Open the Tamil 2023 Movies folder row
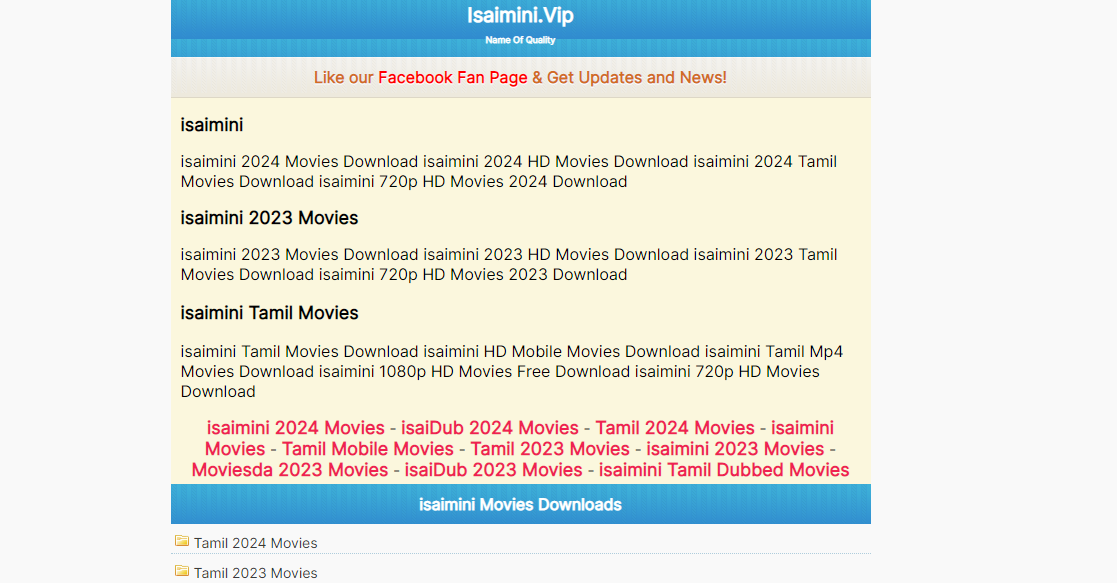The height and width of the screenshot is (583, 1117). click(x=521, y=572)
